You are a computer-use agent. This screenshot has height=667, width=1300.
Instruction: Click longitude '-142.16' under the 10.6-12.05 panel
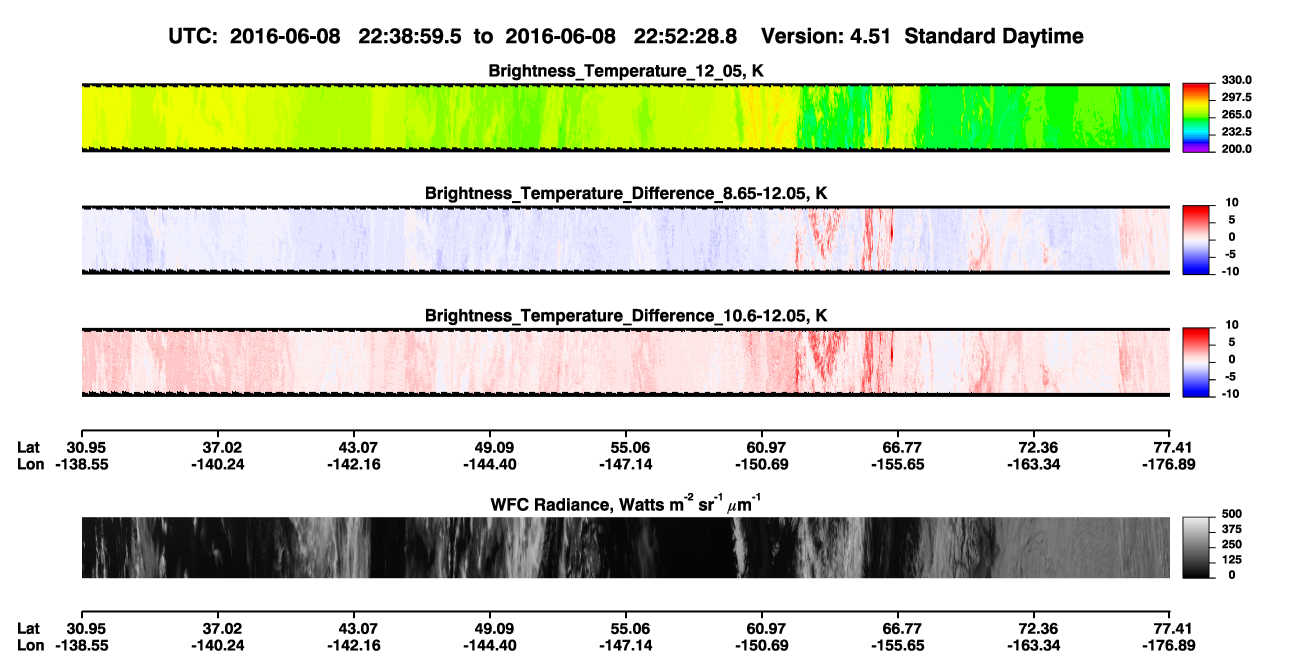click(355, 464)
